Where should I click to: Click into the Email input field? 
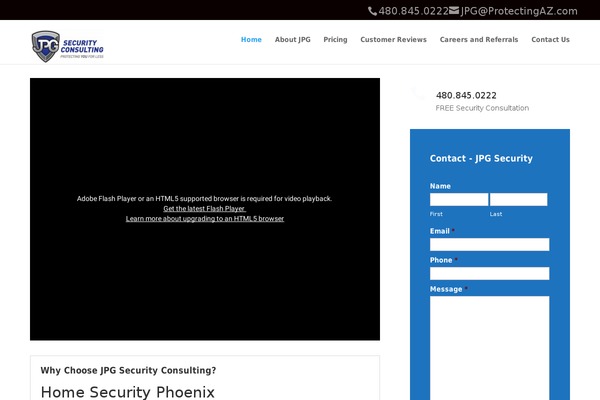pyautogui.click(x=489, y=244)
